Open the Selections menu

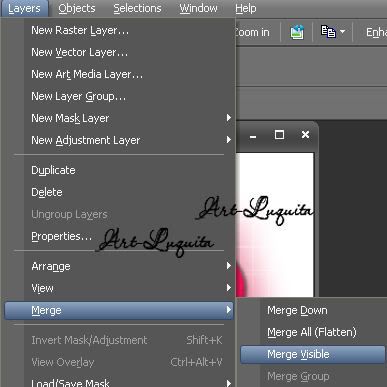[x=137, y=8]
